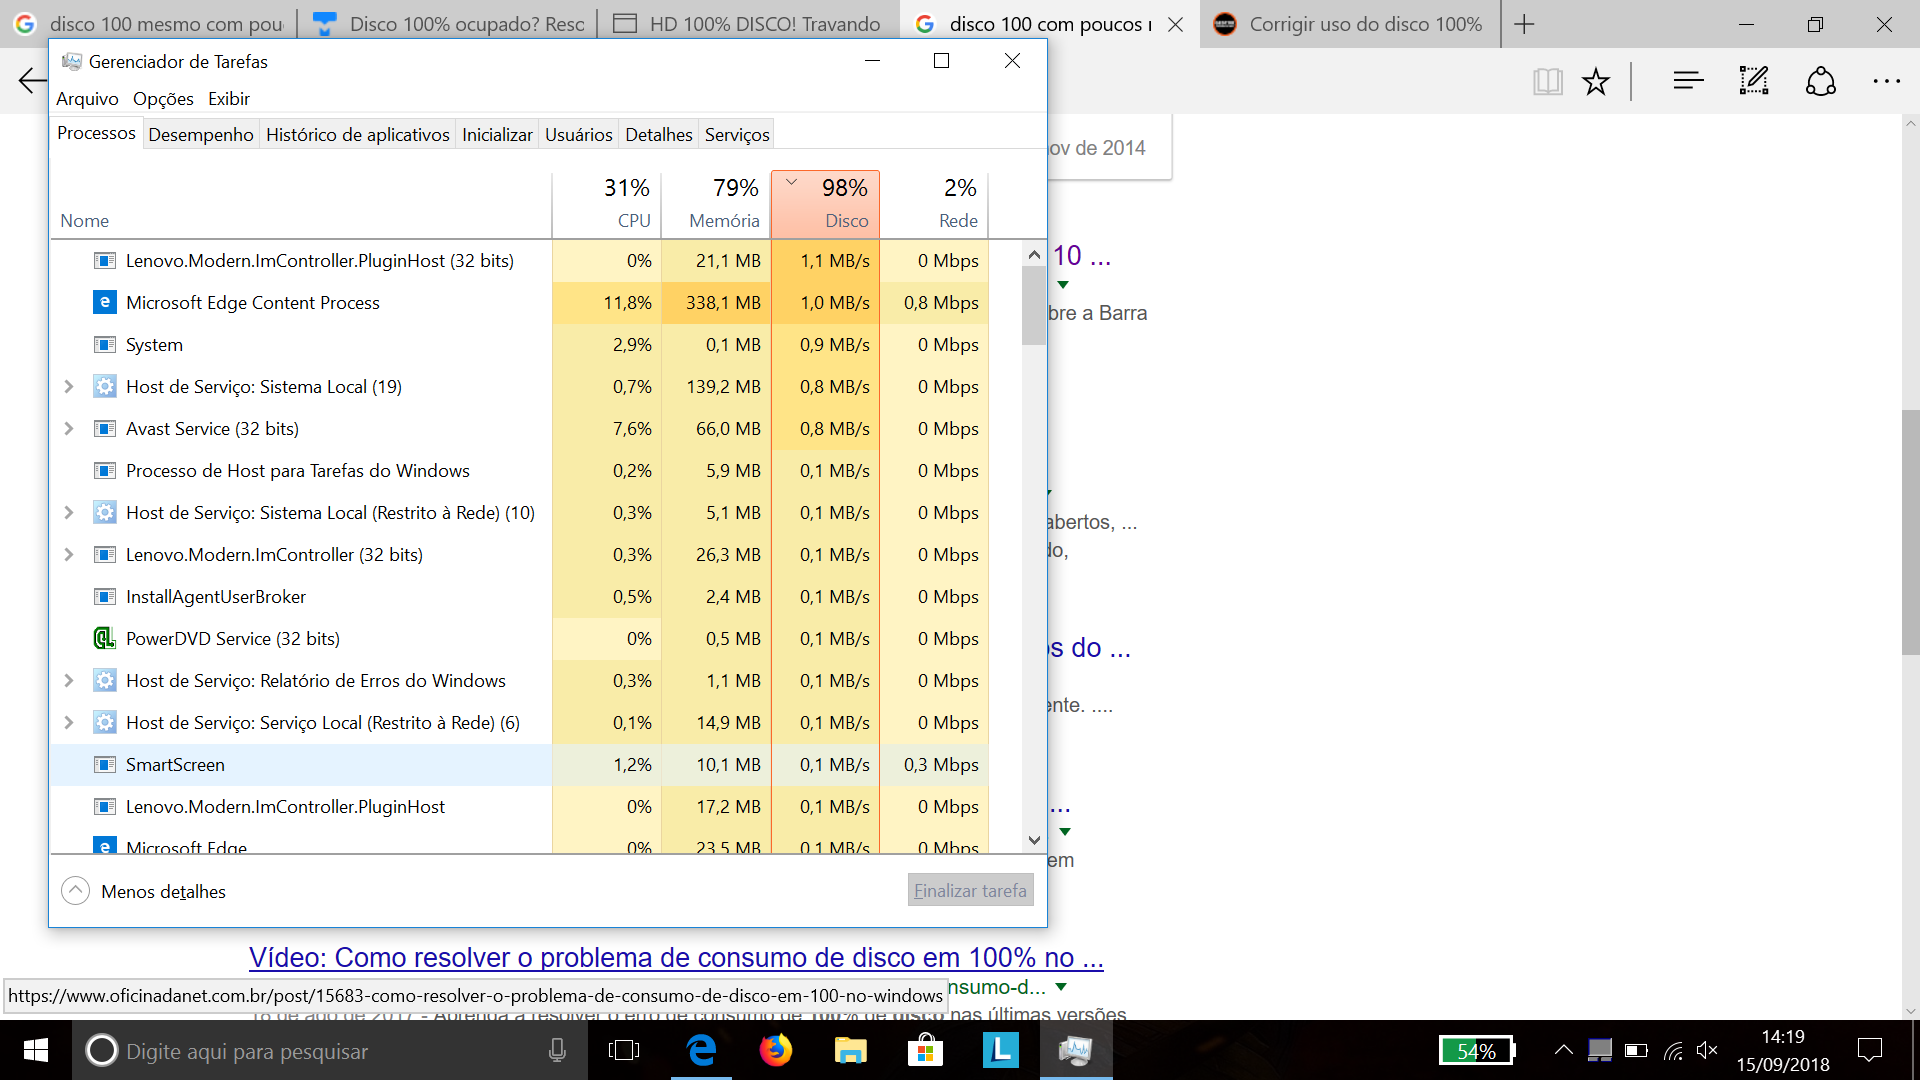Show hidden tray icons chevron
The height and width of the screenshot is (1080, 1920).
[x=1563, y=1050]
